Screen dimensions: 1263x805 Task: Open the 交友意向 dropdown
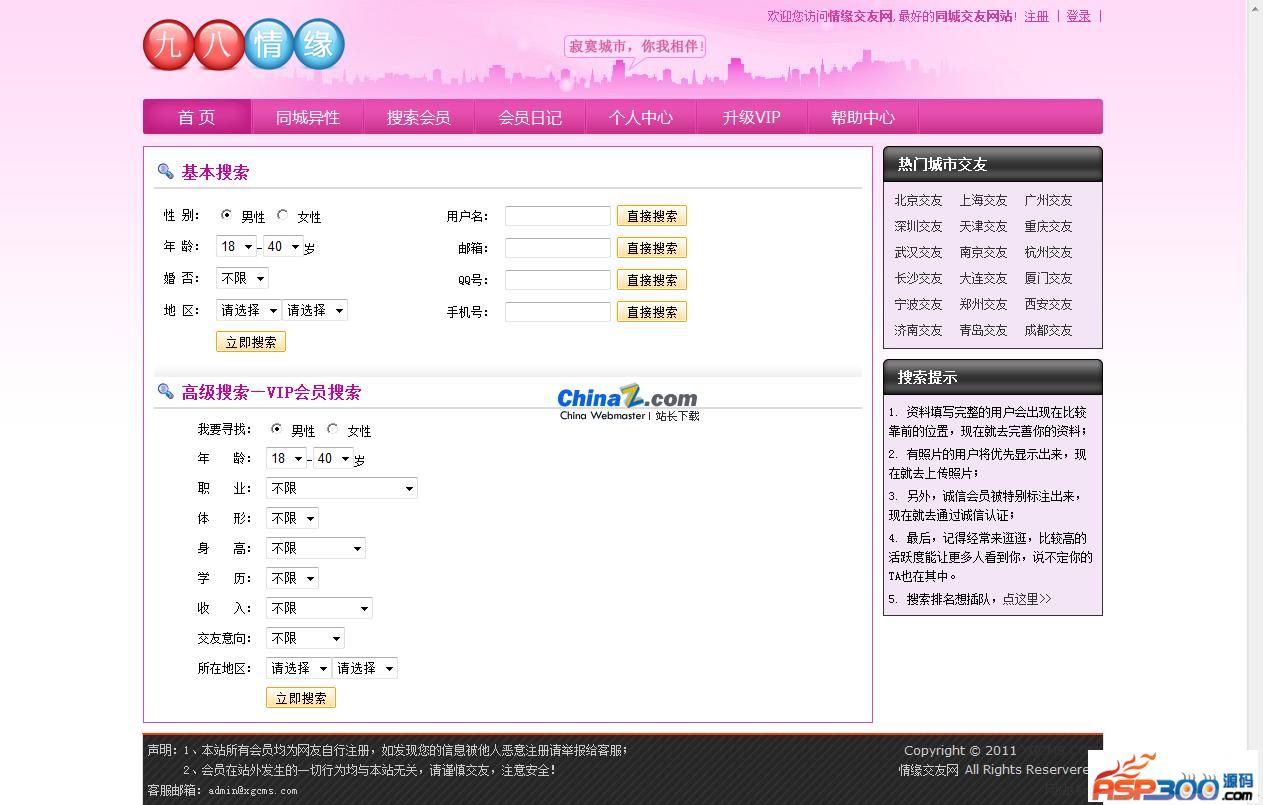(x=305, y=638)
